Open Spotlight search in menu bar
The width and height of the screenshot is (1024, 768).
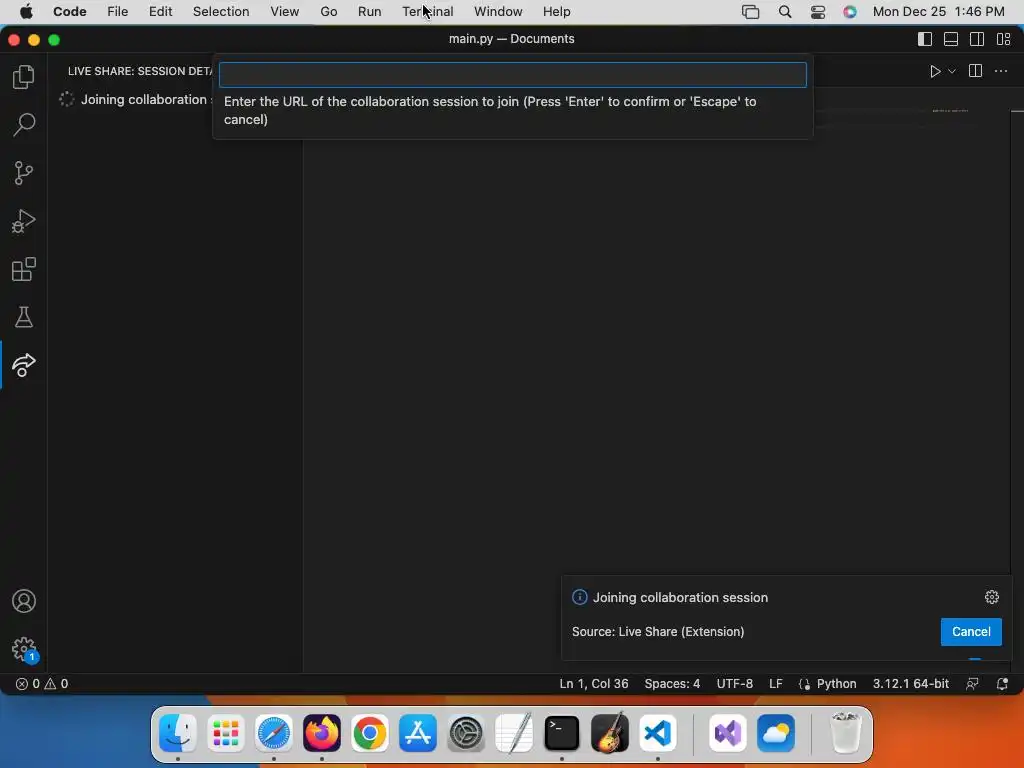[x=784, y=12]
